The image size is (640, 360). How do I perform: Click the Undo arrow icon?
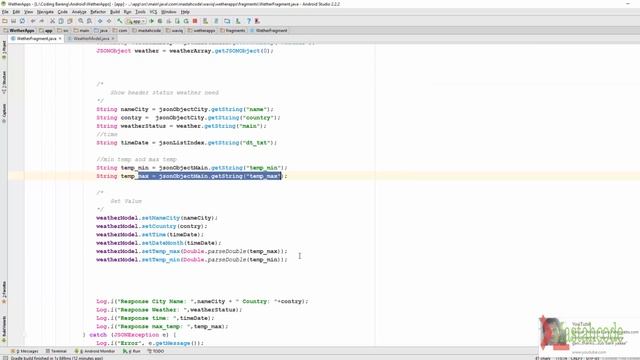[x=33, y=21]
